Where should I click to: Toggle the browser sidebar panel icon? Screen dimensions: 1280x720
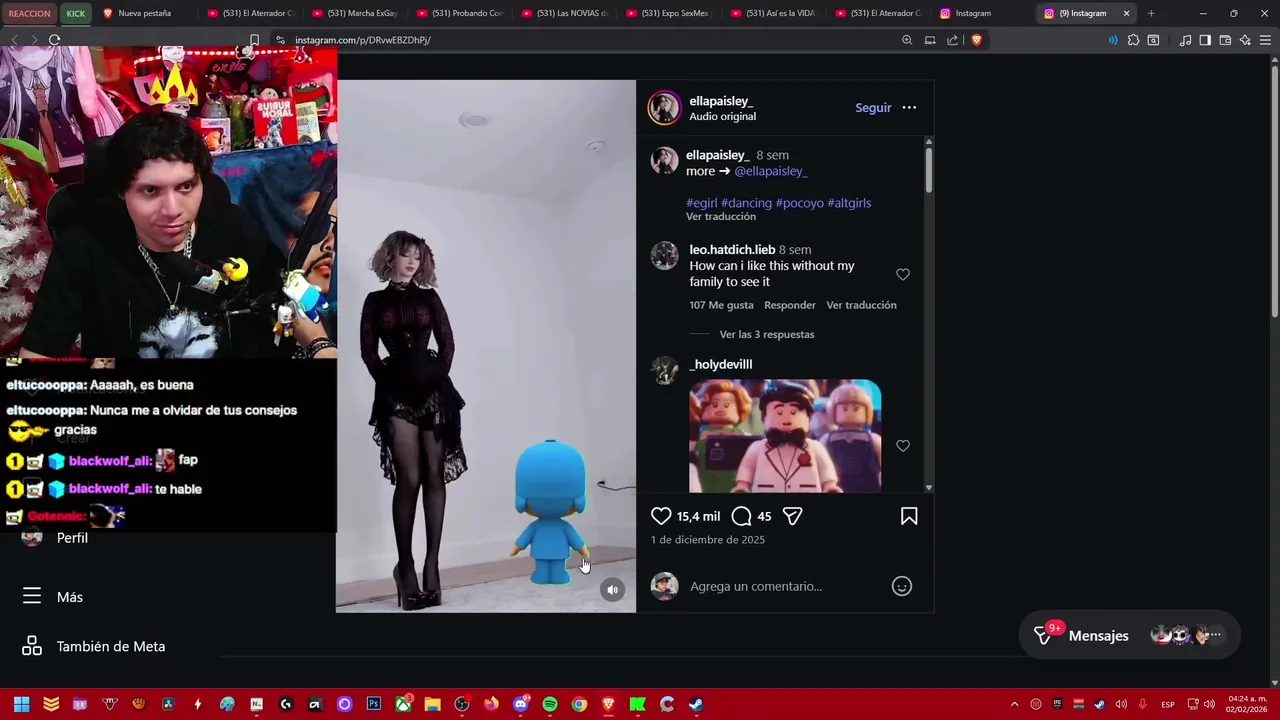[x=1205, y=40]
